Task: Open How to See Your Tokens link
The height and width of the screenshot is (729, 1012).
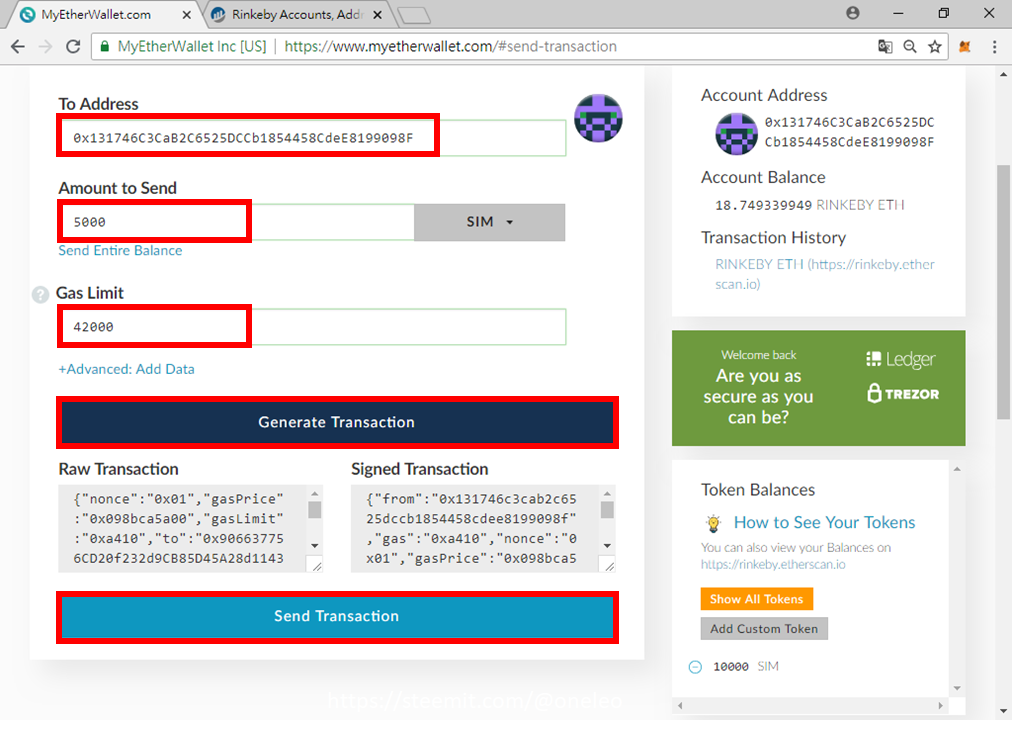Action: tap(824, 522)
